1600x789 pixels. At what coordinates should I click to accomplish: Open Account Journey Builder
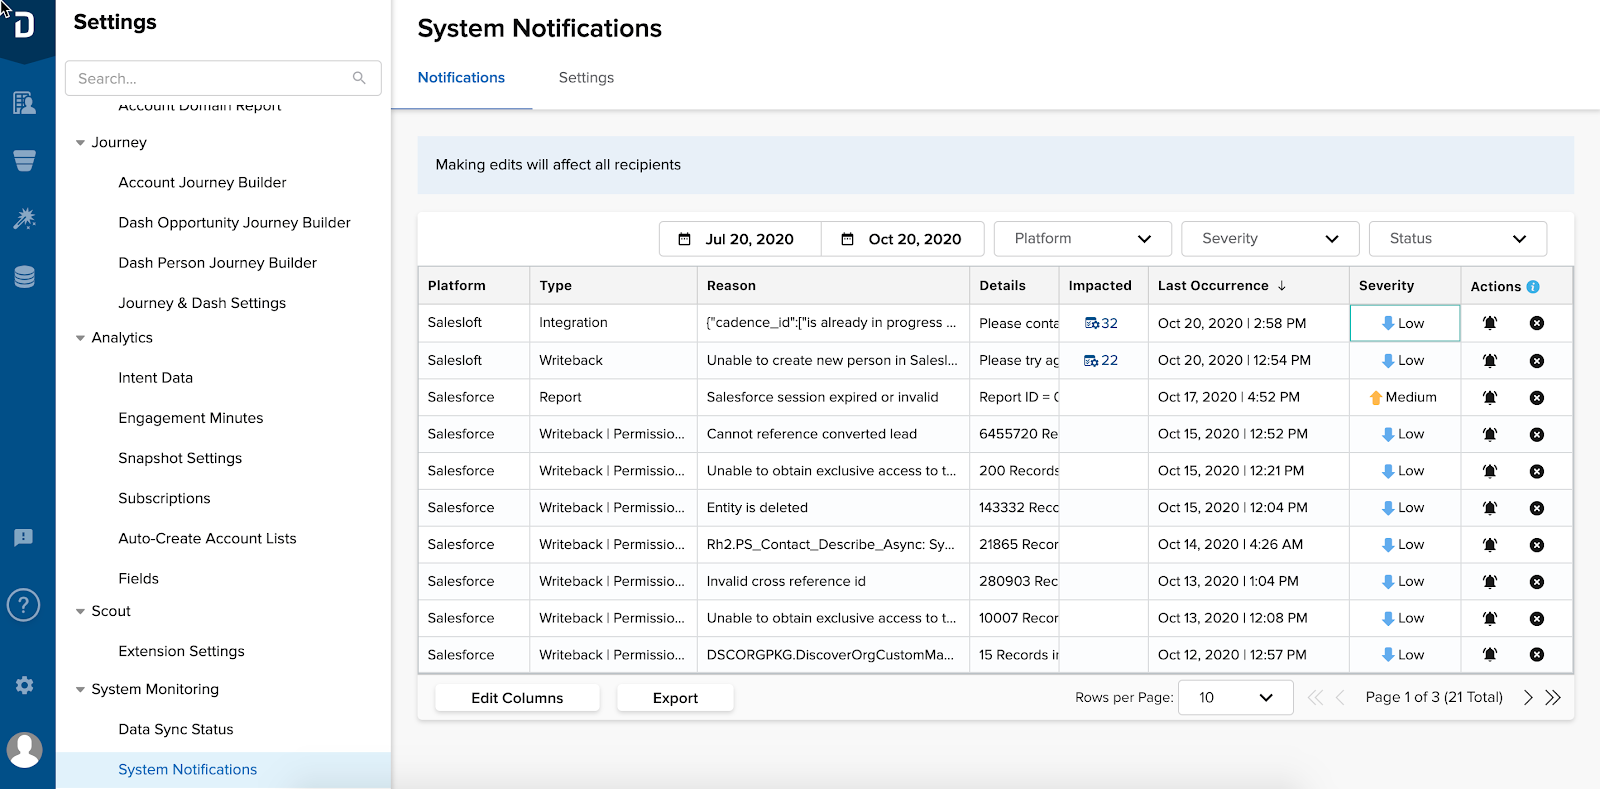[x=202, y=183]
